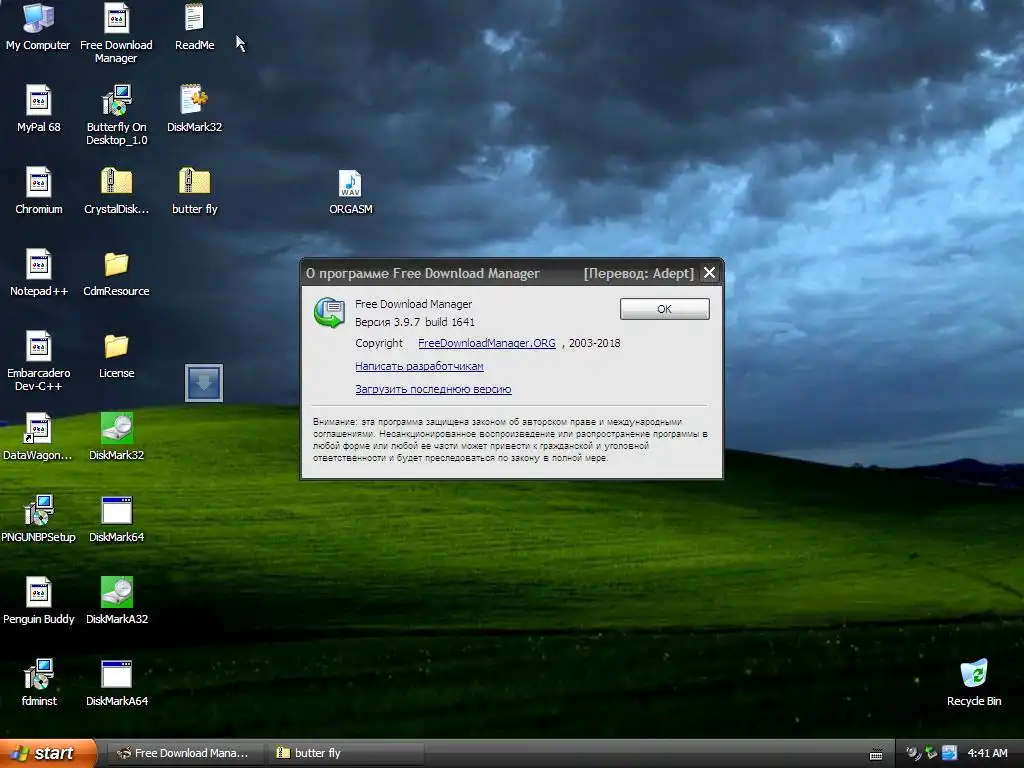Open butter fly zip archive on desktop
The width and height of the screenshot is (1024, 768).
pyautogui.click(x=195, y=191)
